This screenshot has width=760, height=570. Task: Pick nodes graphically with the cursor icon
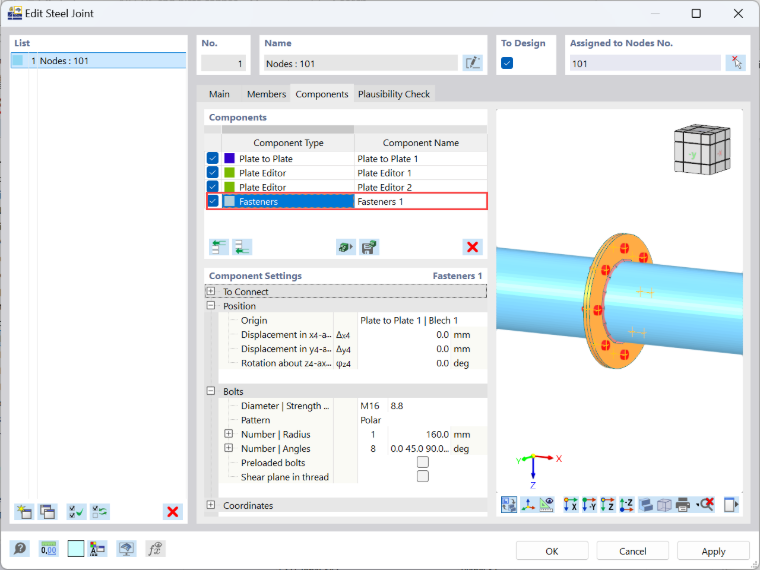point(735,63)
